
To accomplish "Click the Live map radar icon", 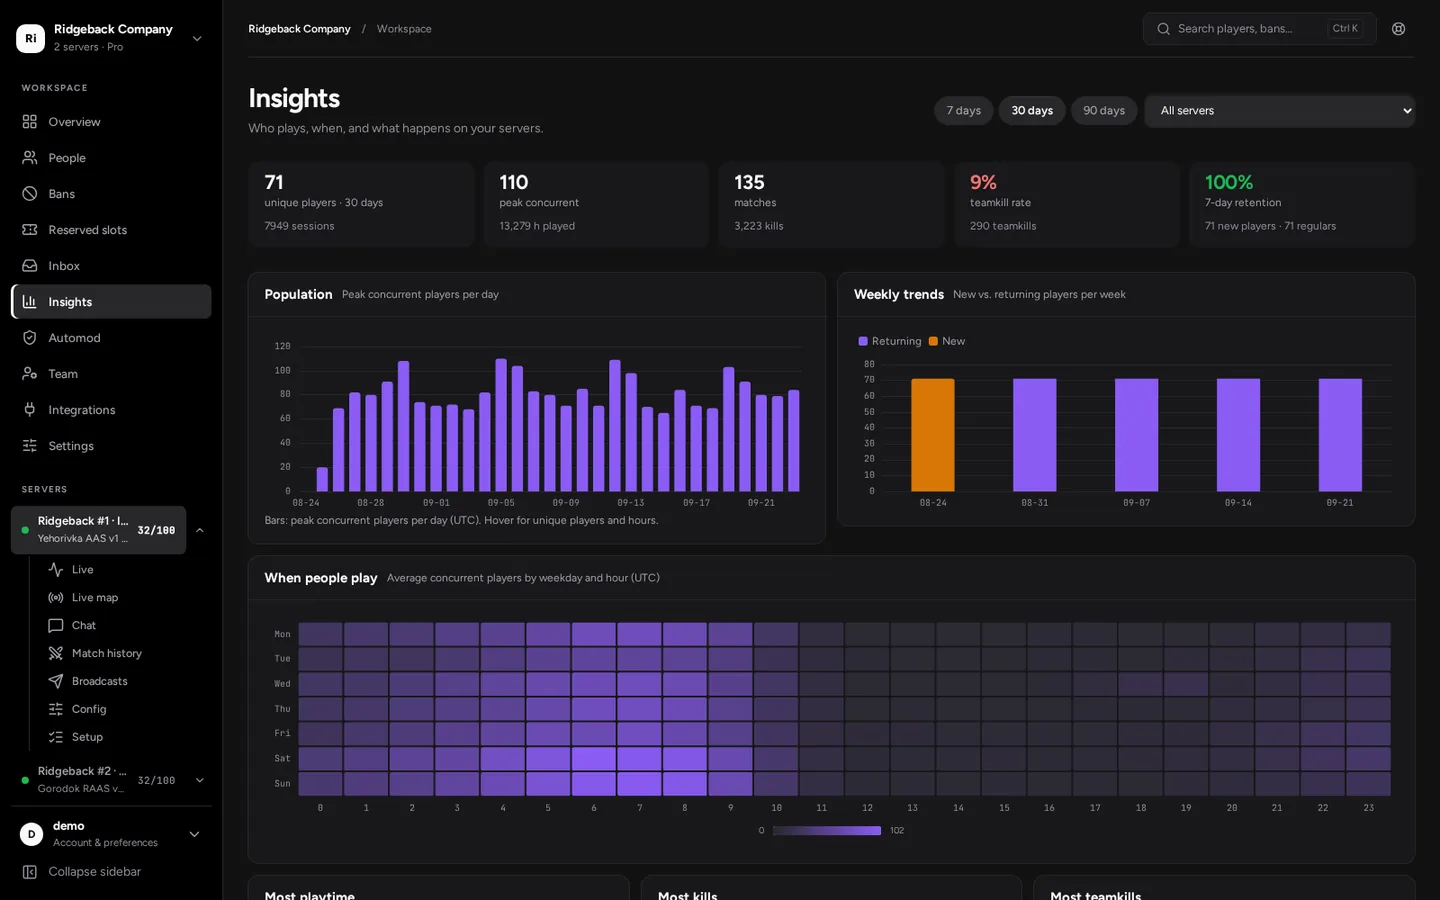I will (x=56, y=598).
